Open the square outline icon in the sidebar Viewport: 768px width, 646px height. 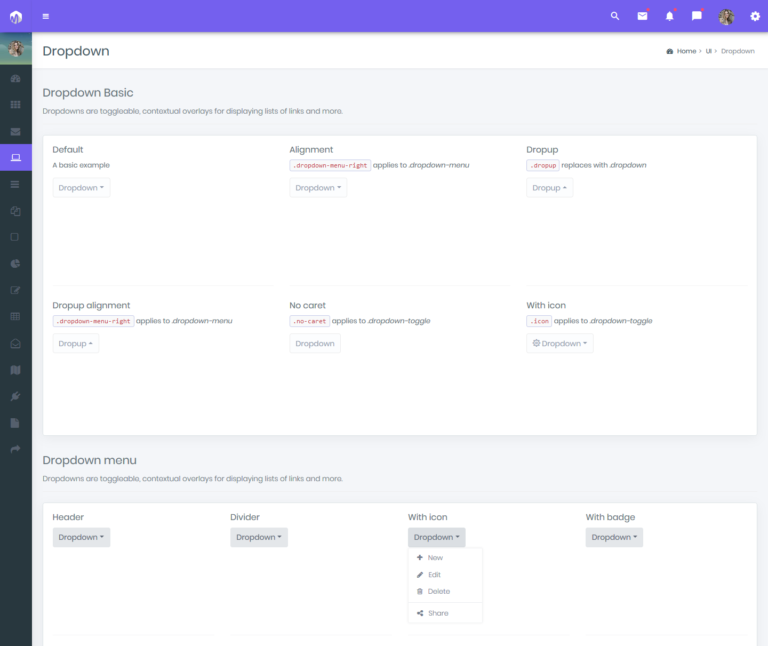[15, 237]
